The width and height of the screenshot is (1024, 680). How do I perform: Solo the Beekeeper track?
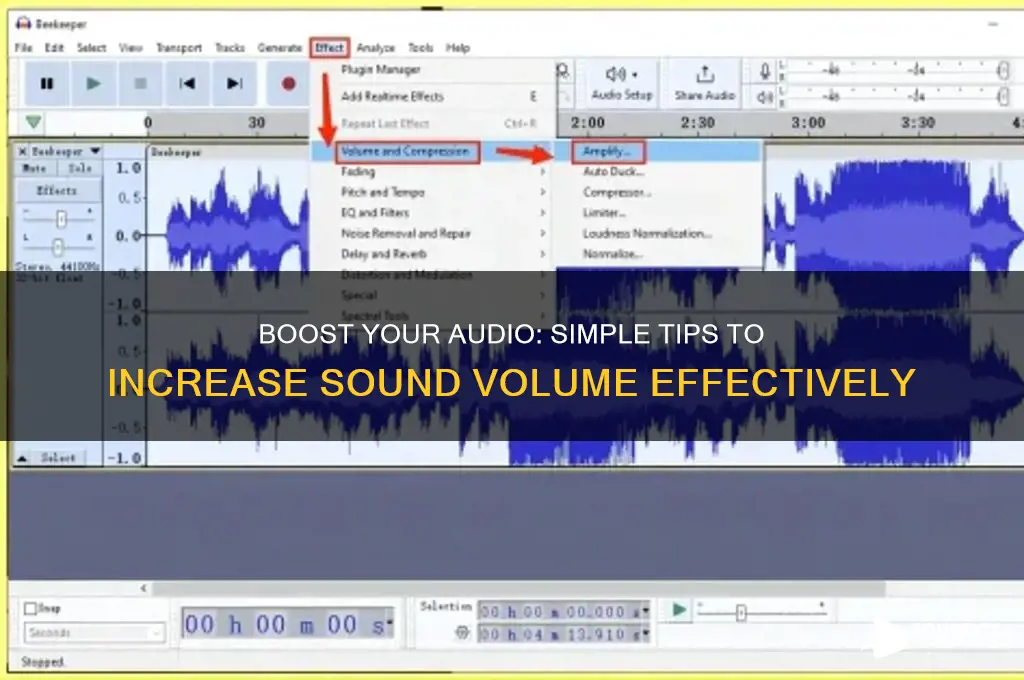80,168
